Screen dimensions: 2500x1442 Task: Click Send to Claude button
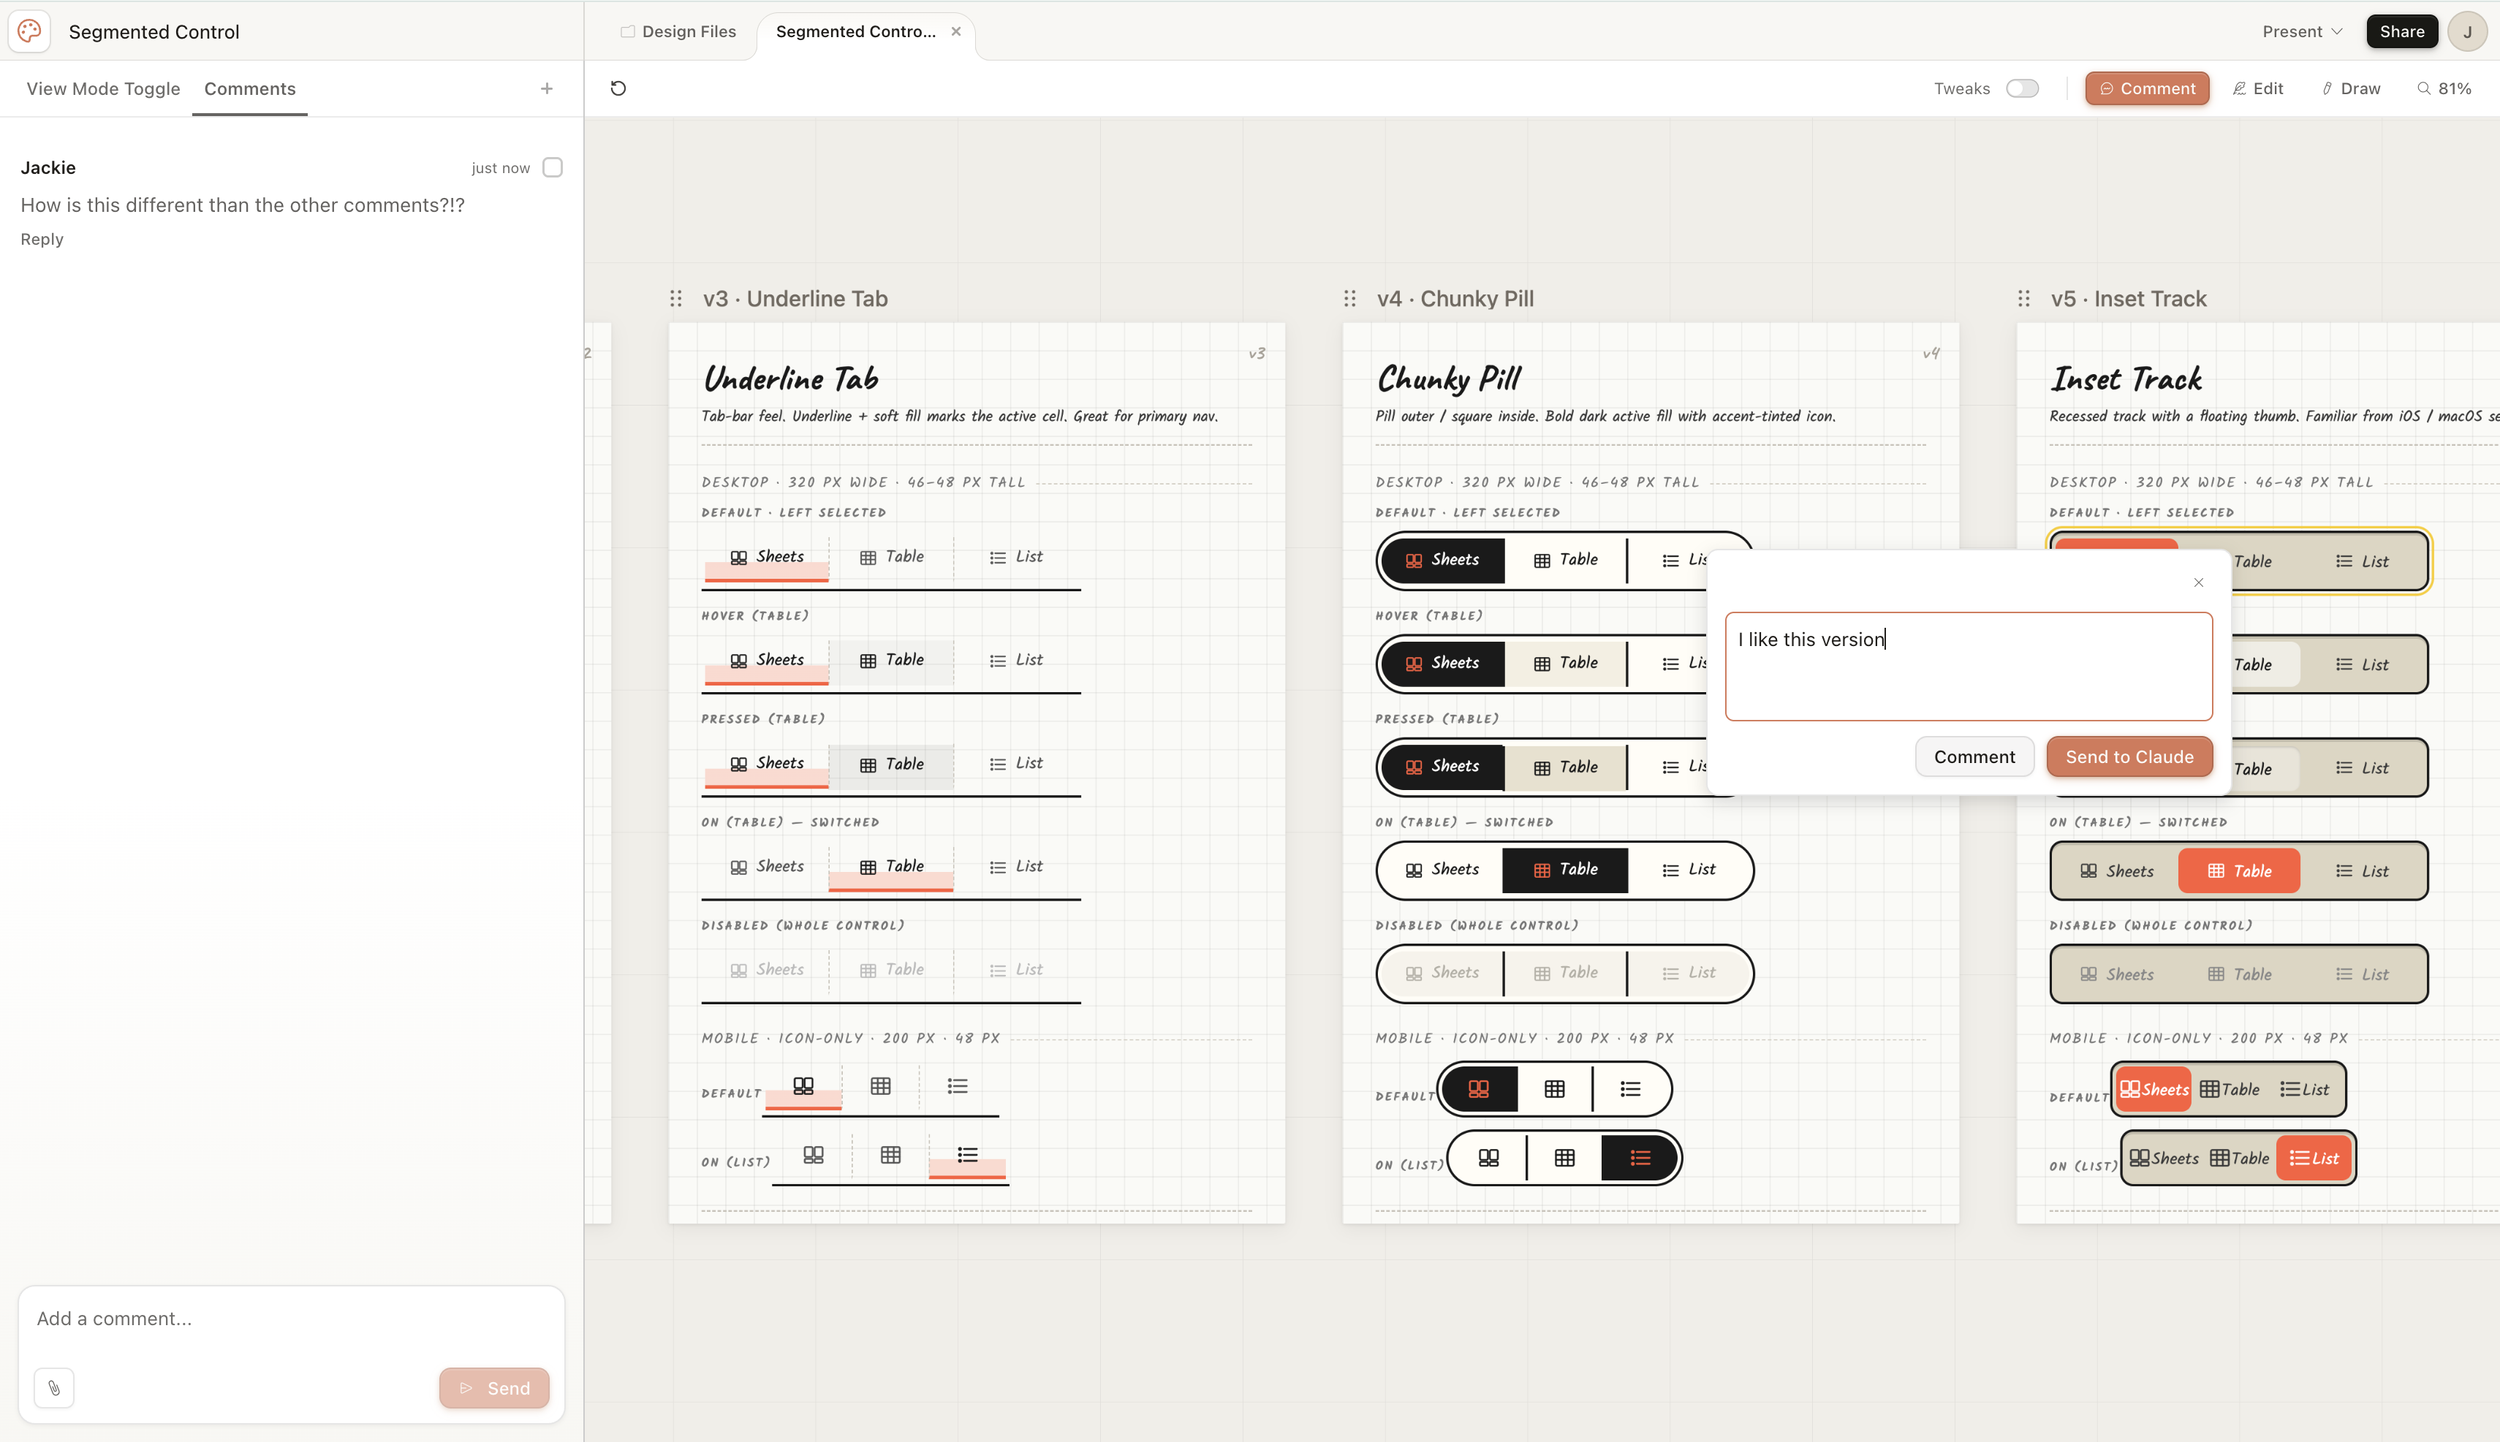[2129, 756]
